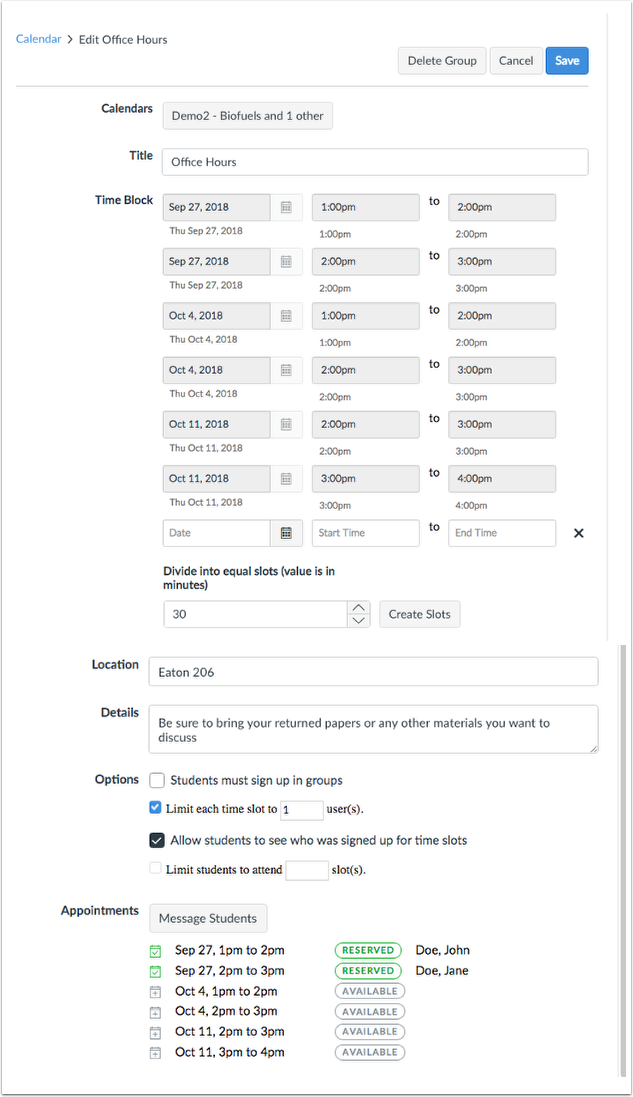
Task: Click AVAILABLE badge for Oct 4, 2pm
Action: [x=370, y=1012]
